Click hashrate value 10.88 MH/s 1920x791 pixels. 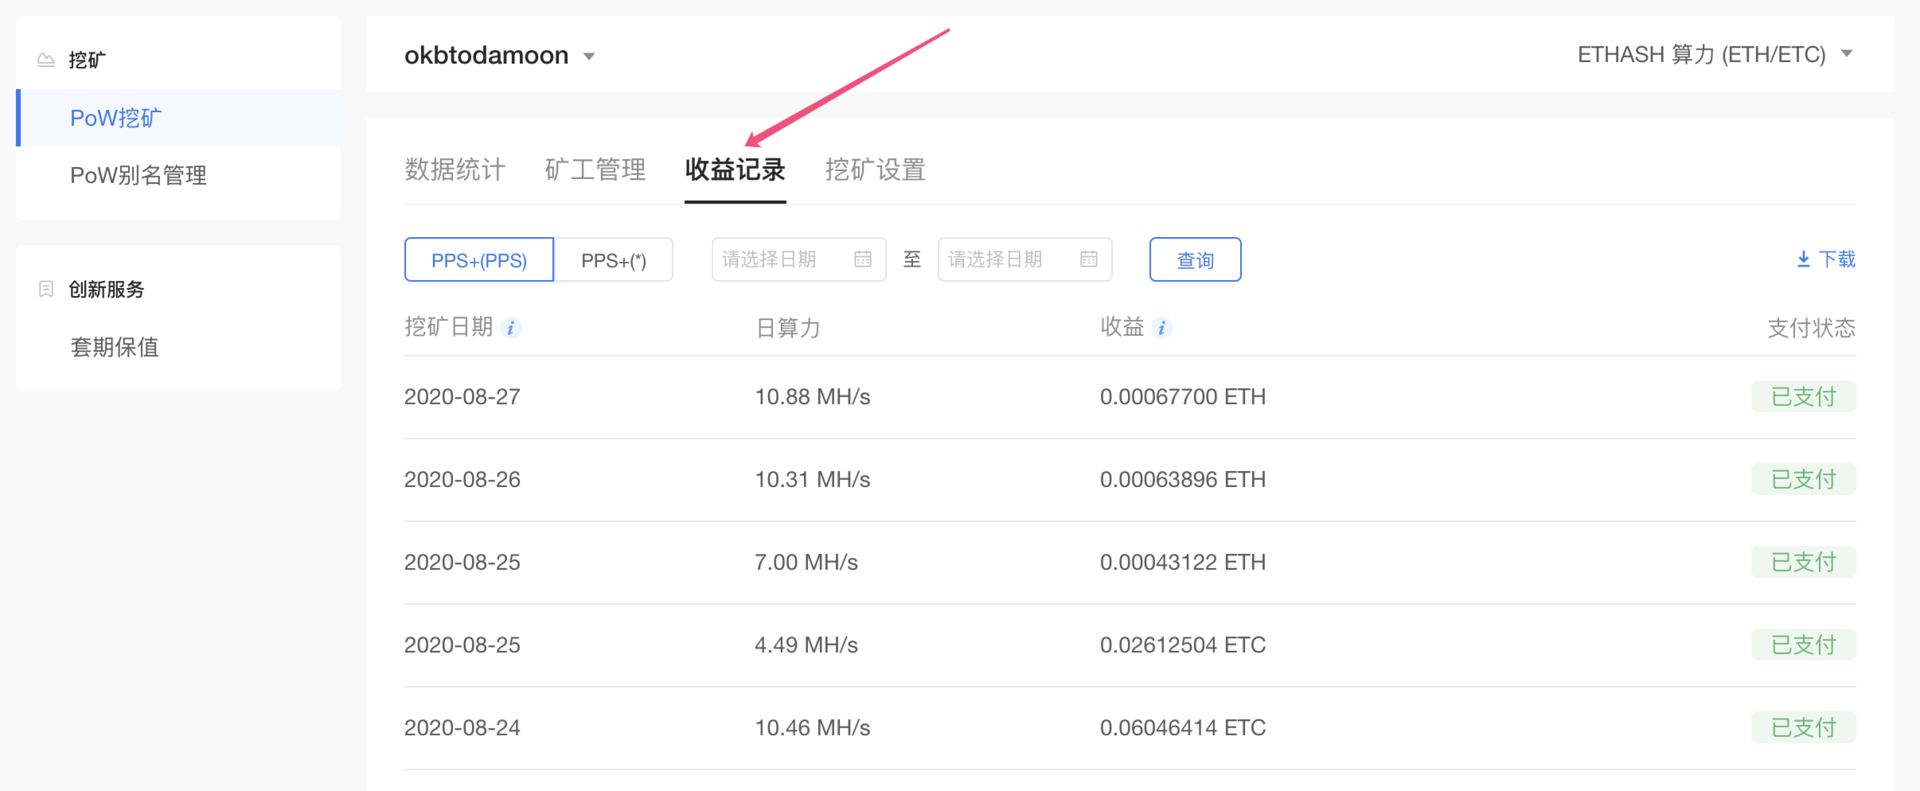812,397
